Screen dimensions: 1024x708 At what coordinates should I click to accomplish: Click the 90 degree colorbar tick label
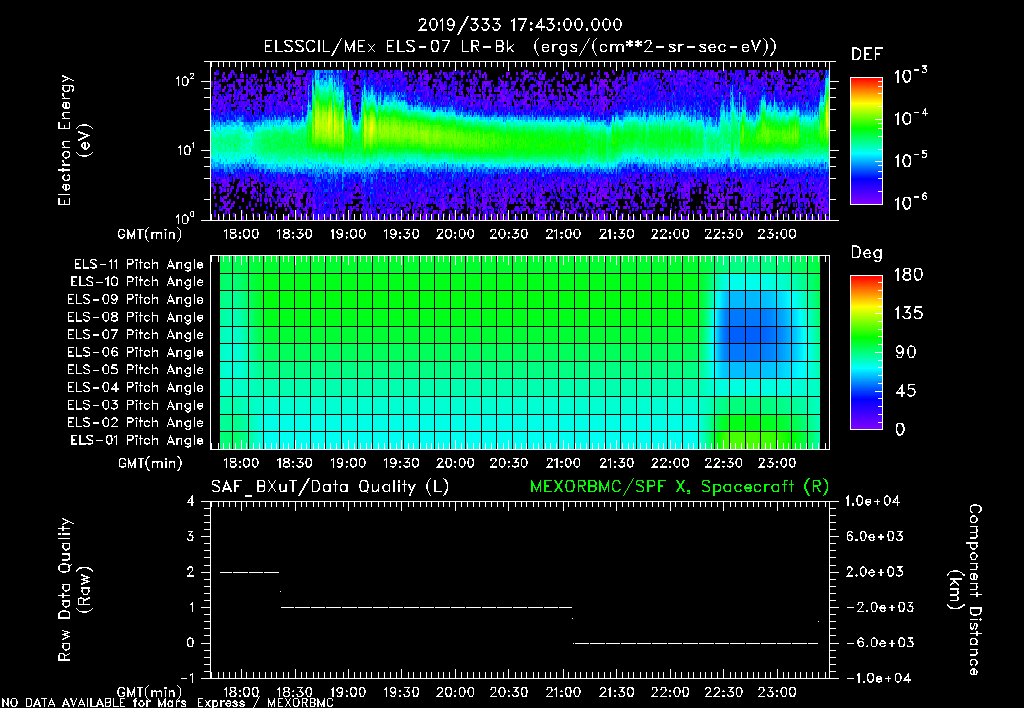[904, 352]
